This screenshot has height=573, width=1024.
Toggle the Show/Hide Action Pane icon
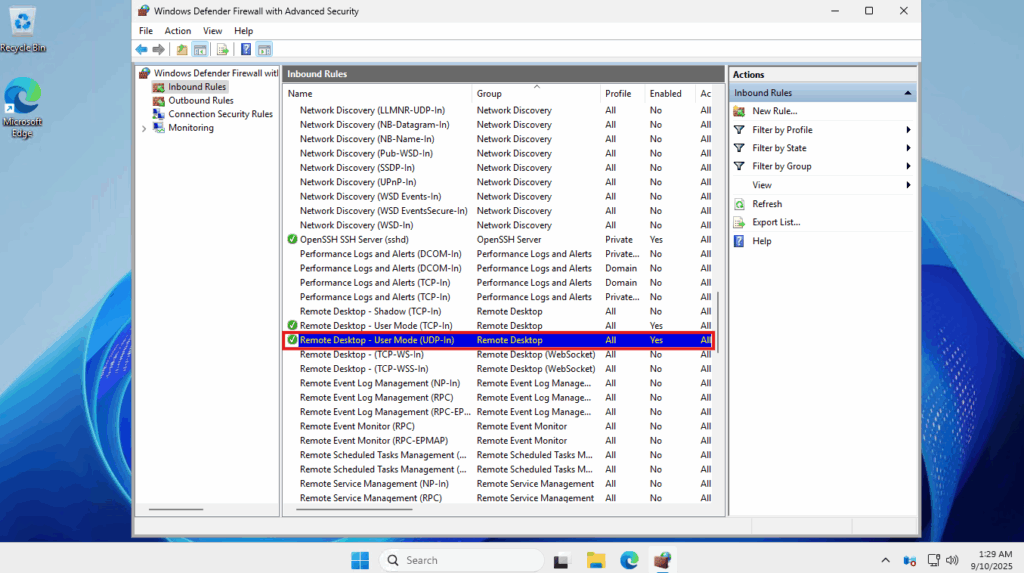(x=264, y=49)
